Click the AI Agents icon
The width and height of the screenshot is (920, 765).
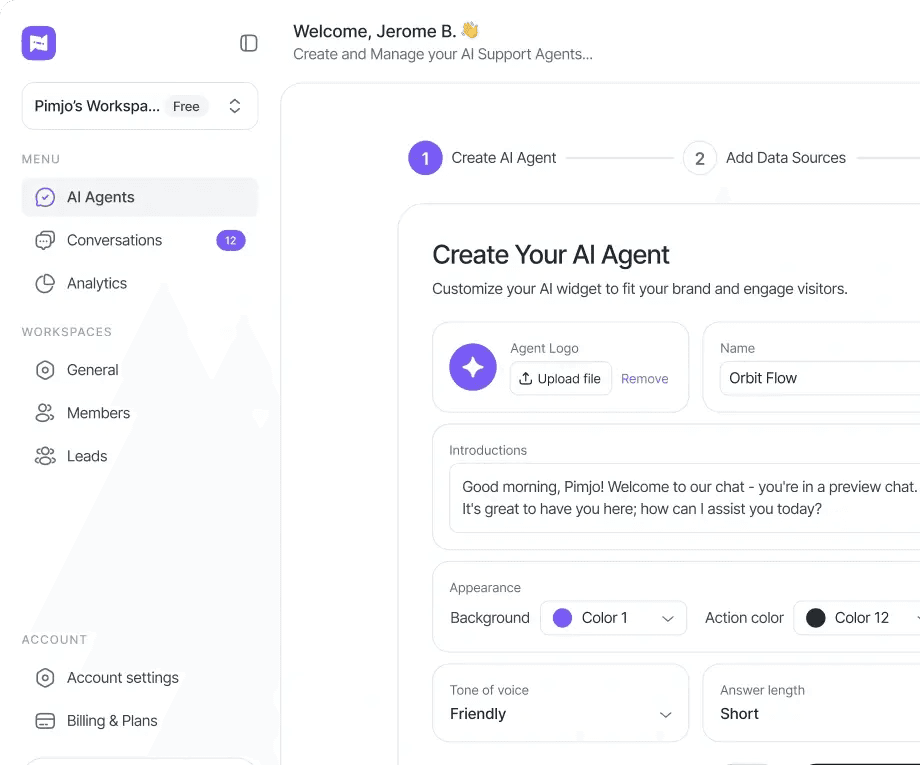(x=45, y=198)
